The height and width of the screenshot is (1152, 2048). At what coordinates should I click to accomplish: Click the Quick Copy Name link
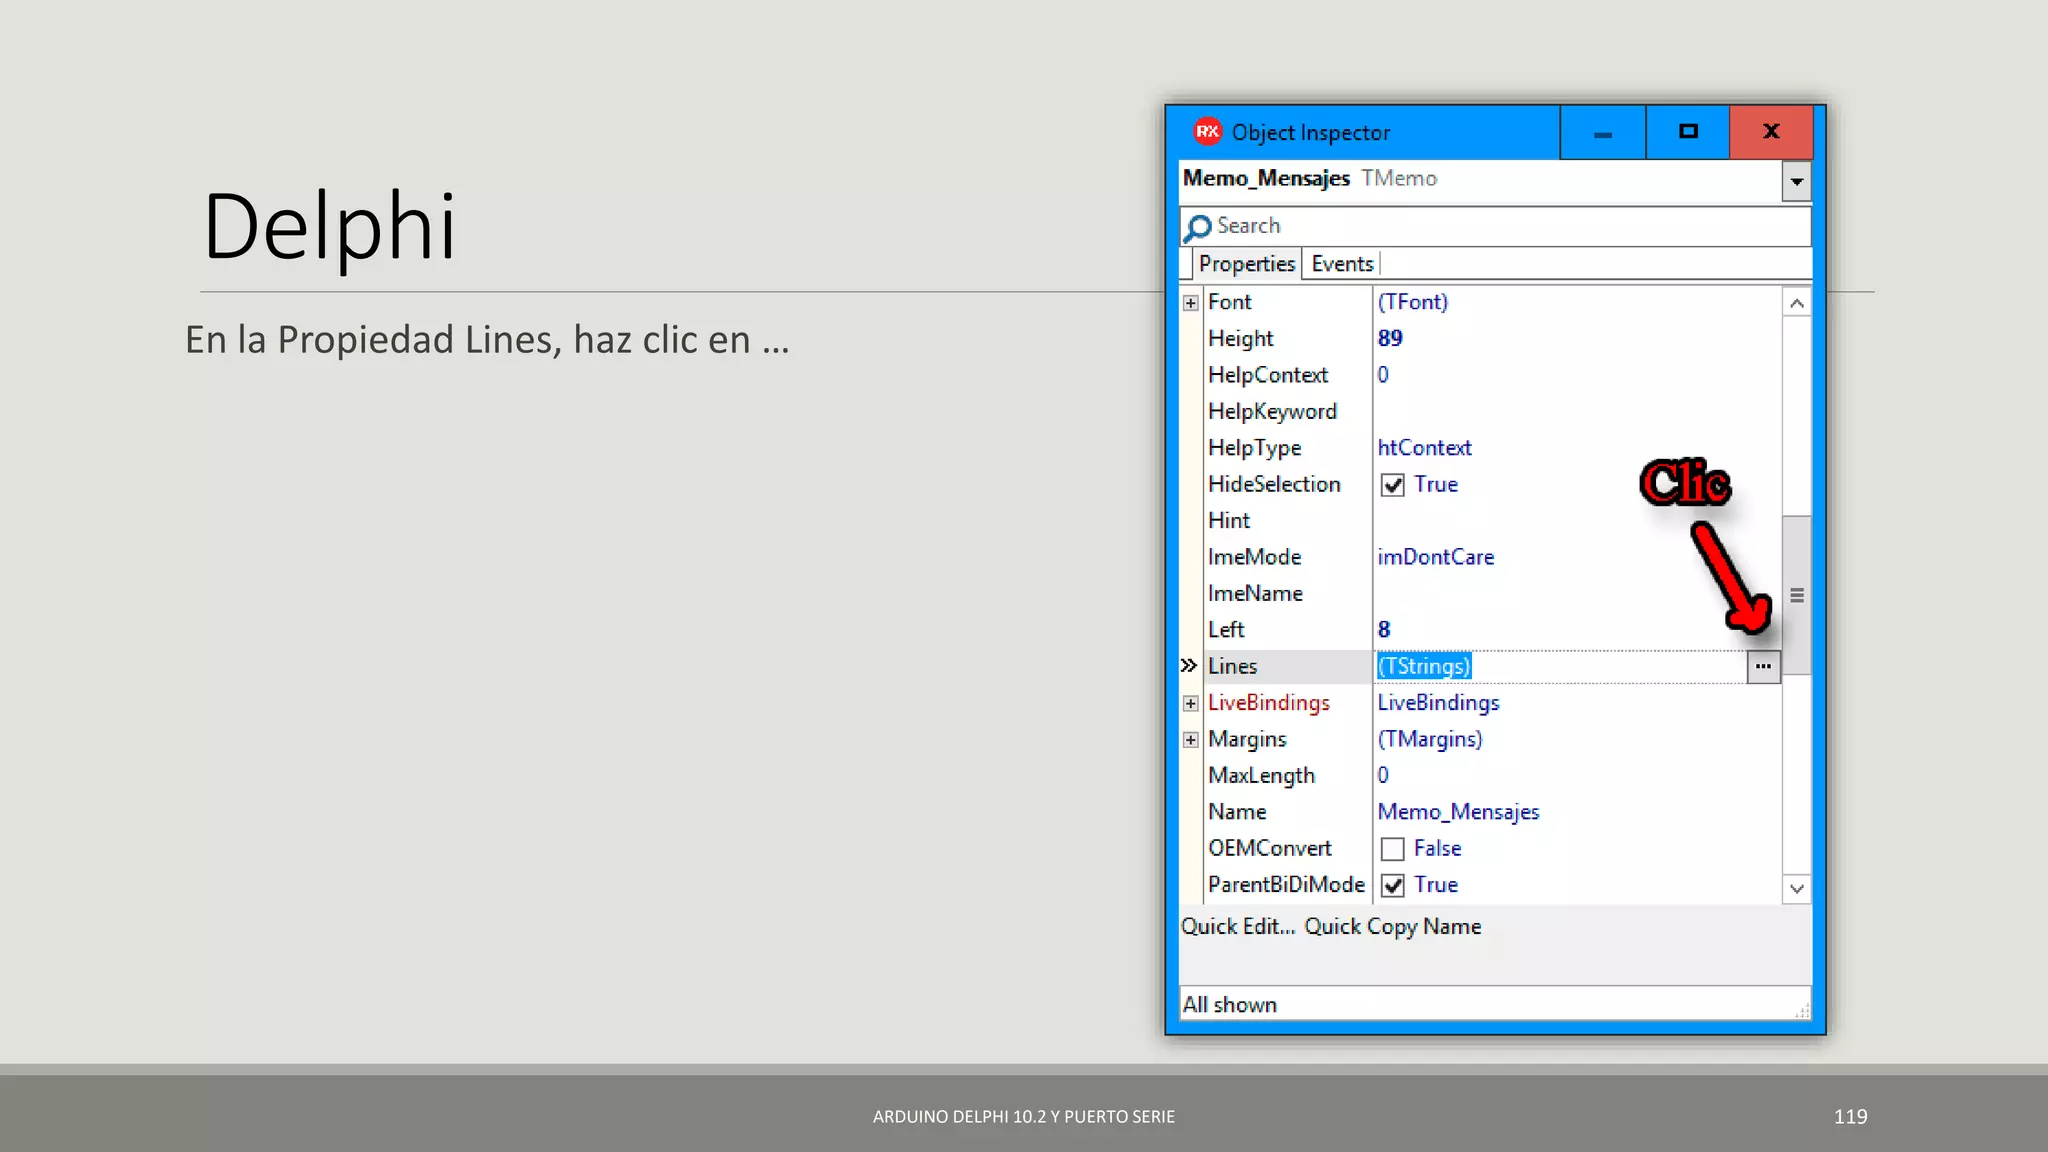click(x=1392, y=926)
